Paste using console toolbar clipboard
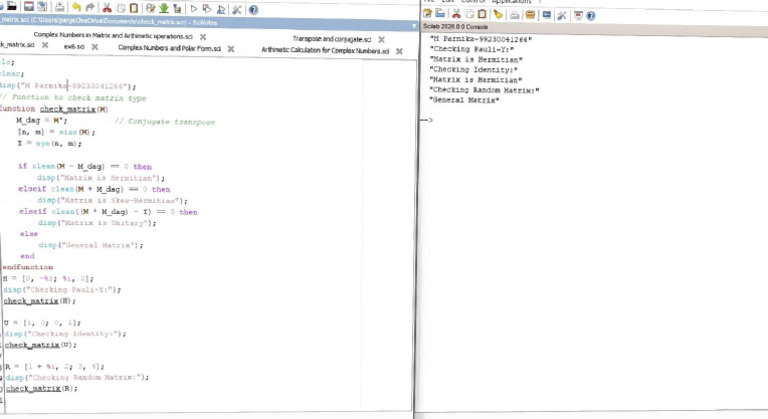The height and width of the screenshot is (419, 768). click(x=482, y=14)
